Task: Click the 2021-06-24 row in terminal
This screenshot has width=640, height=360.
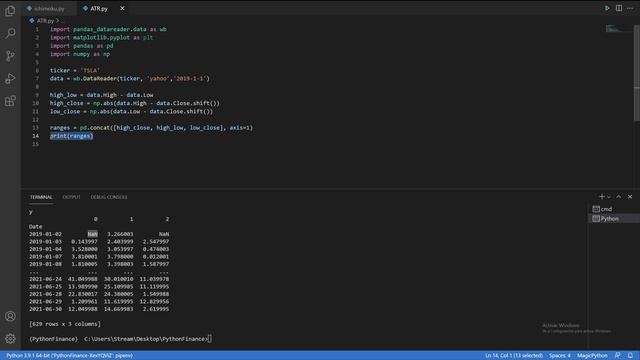Action: (99, 279)
